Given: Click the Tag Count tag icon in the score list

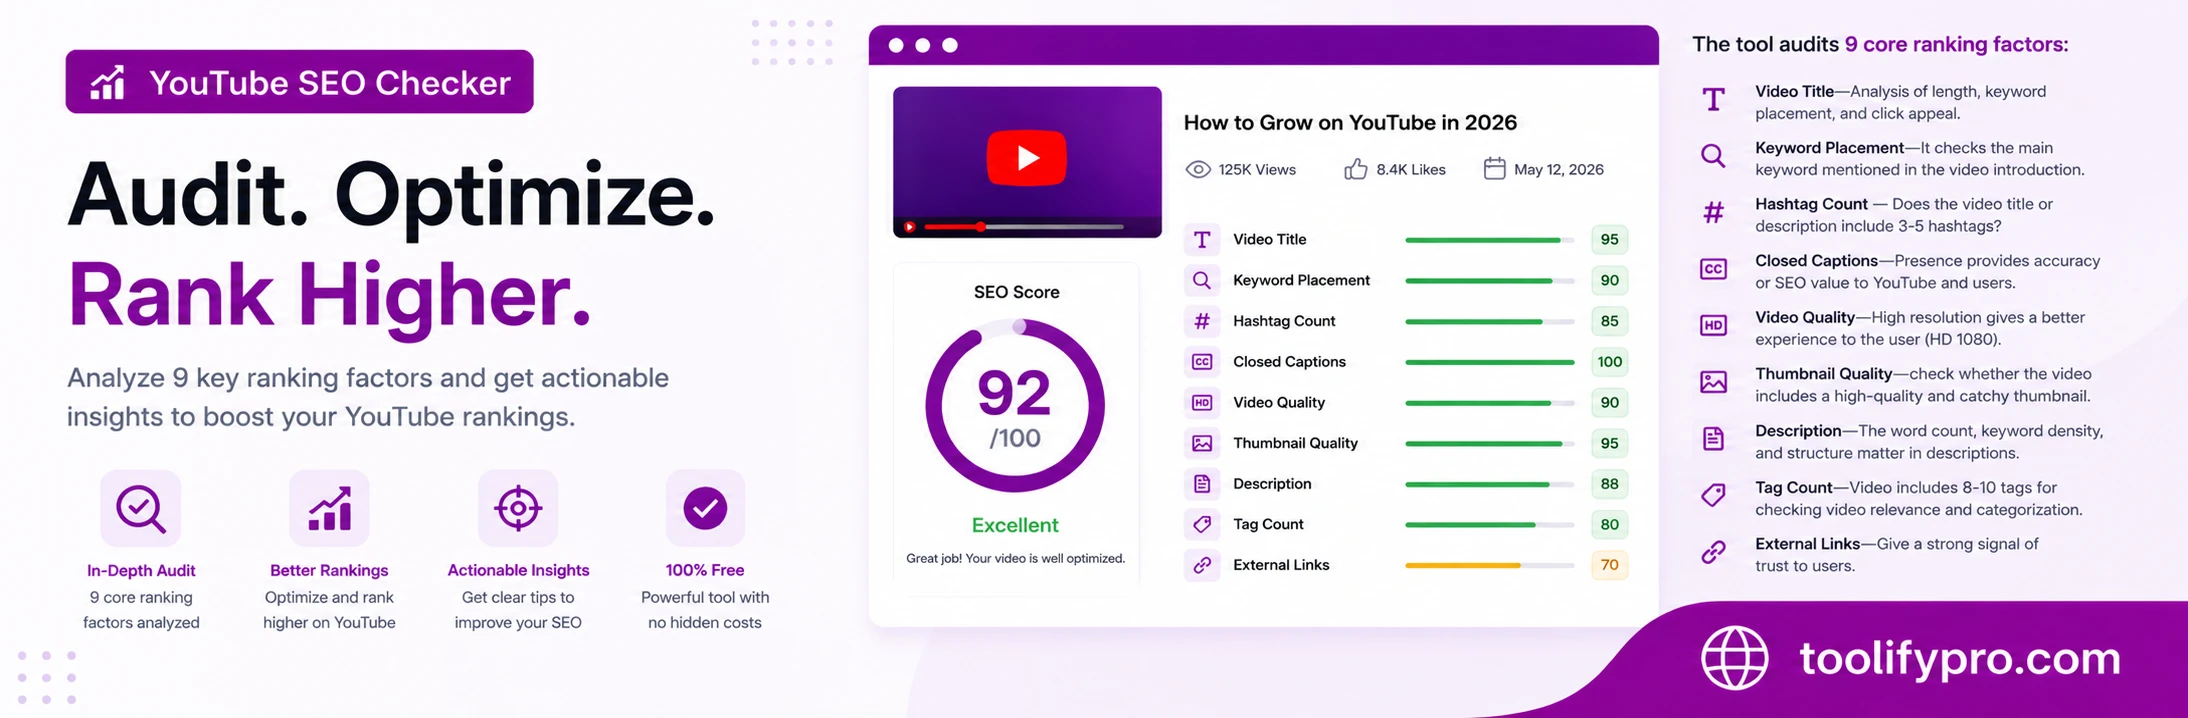Looking at the screenshot, I should (x=1202, y=524).
